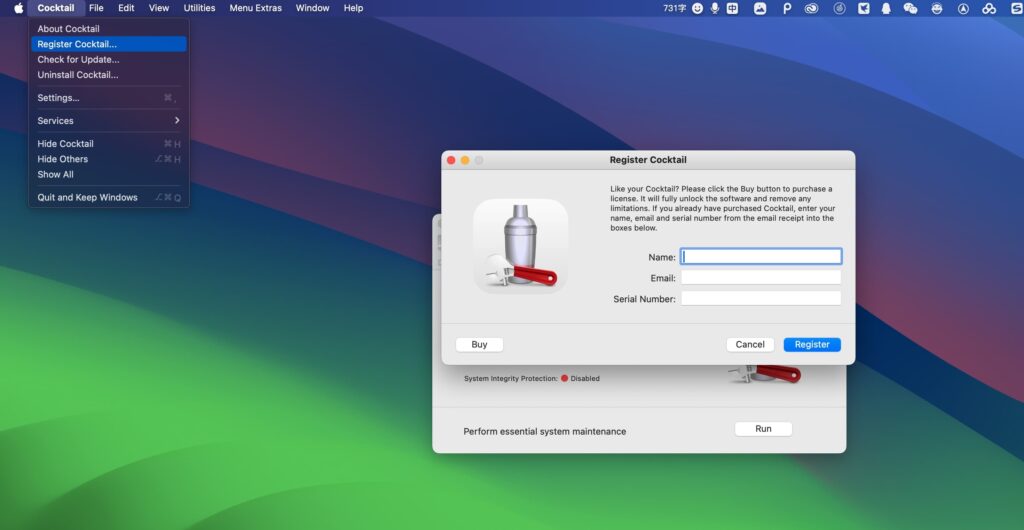
Task: Run essential system maintenance in main window
Action: (x=763, y=429)
